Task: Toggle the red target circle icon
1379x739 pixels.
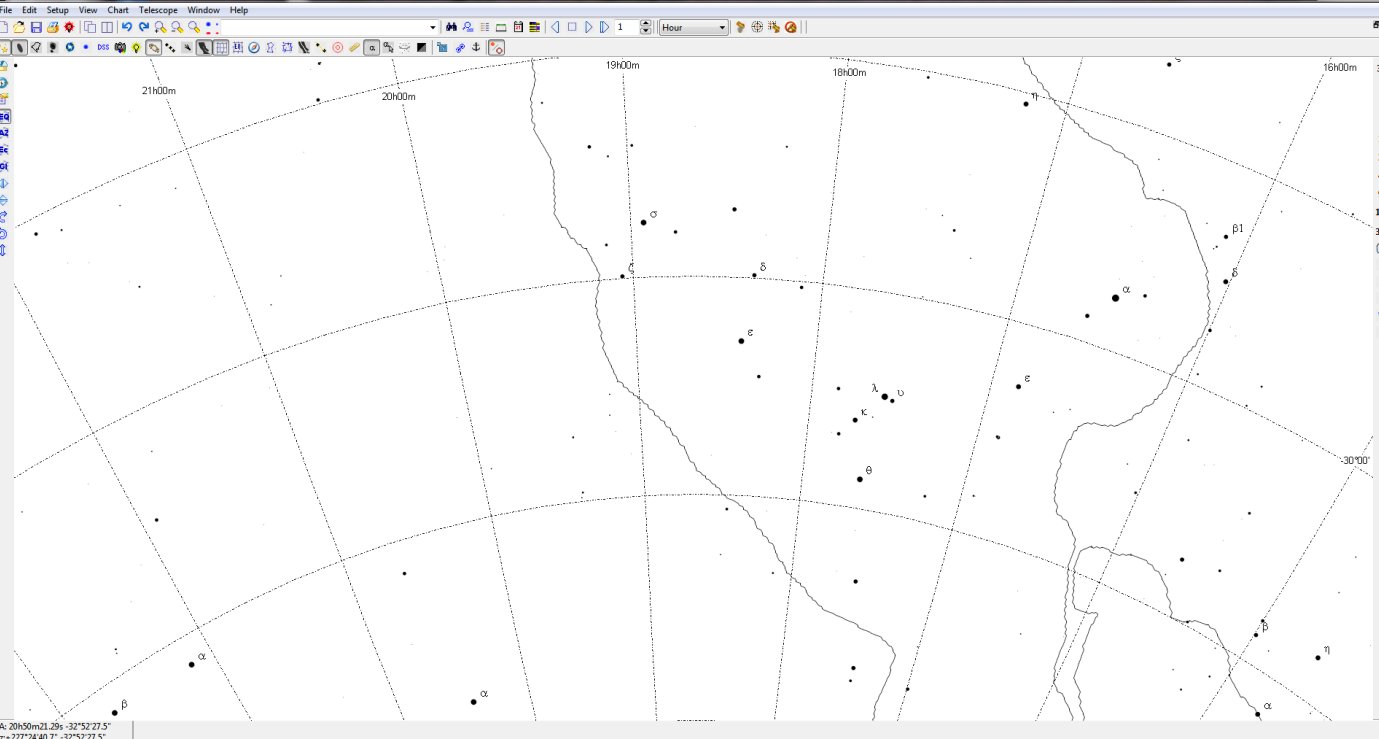Action: click(337, 47)
